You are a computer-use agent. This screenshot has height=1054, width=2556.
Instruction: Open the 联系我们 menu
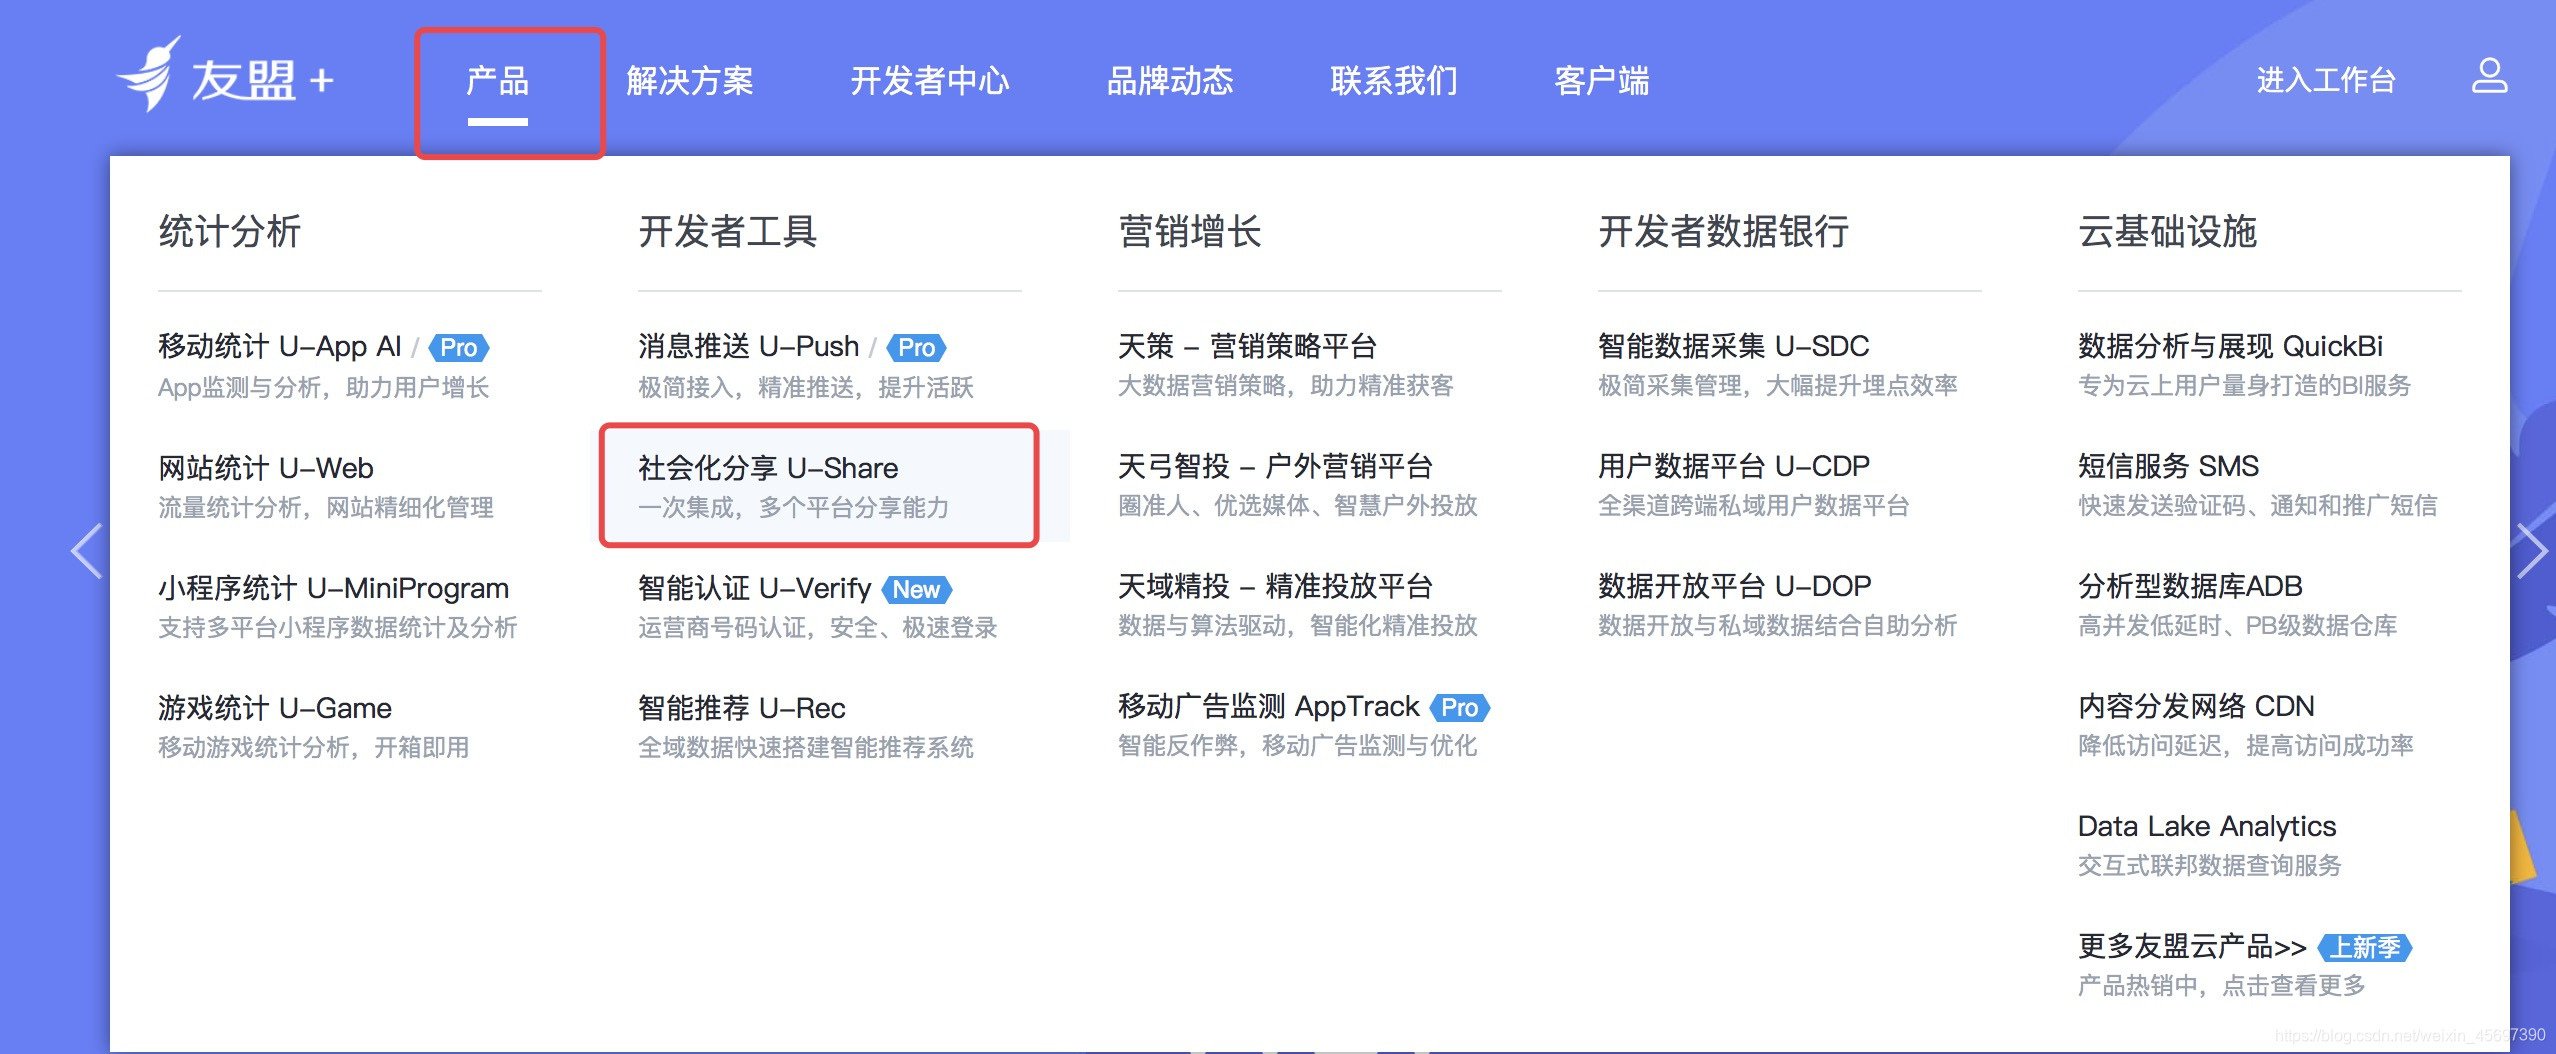coord(1394,81)
